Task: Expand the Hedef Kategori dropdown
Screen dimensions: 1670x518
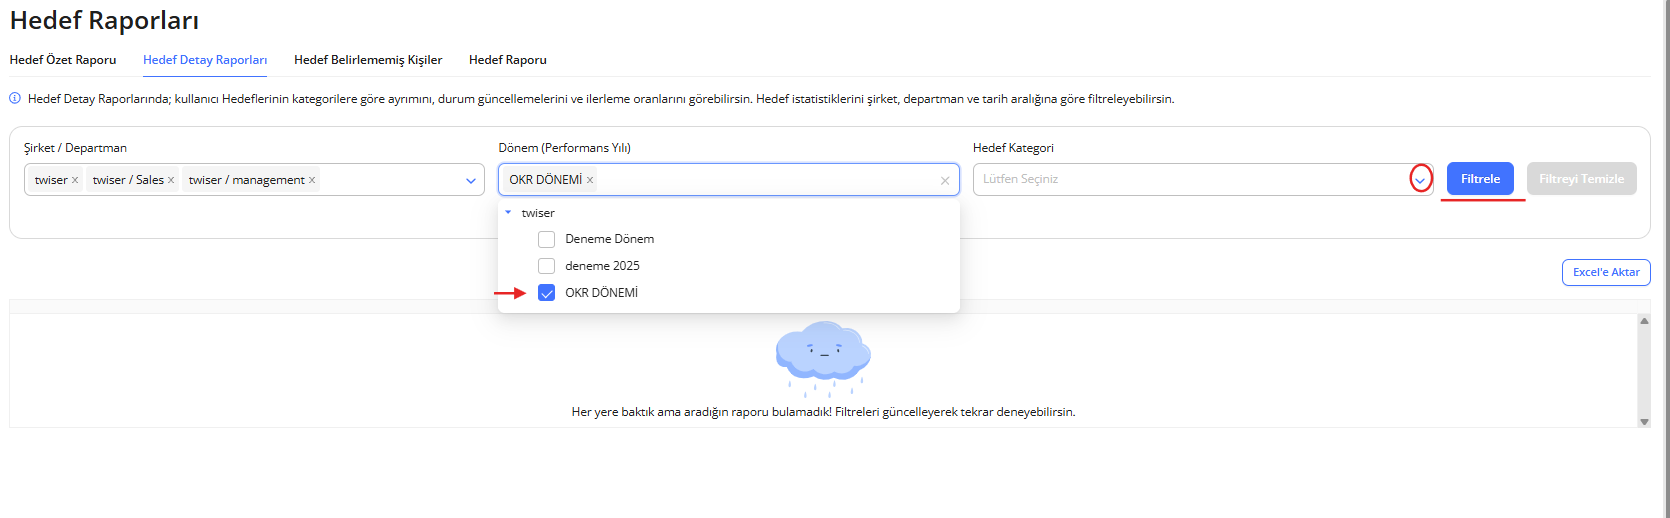Action: (x=1420, y=180)
